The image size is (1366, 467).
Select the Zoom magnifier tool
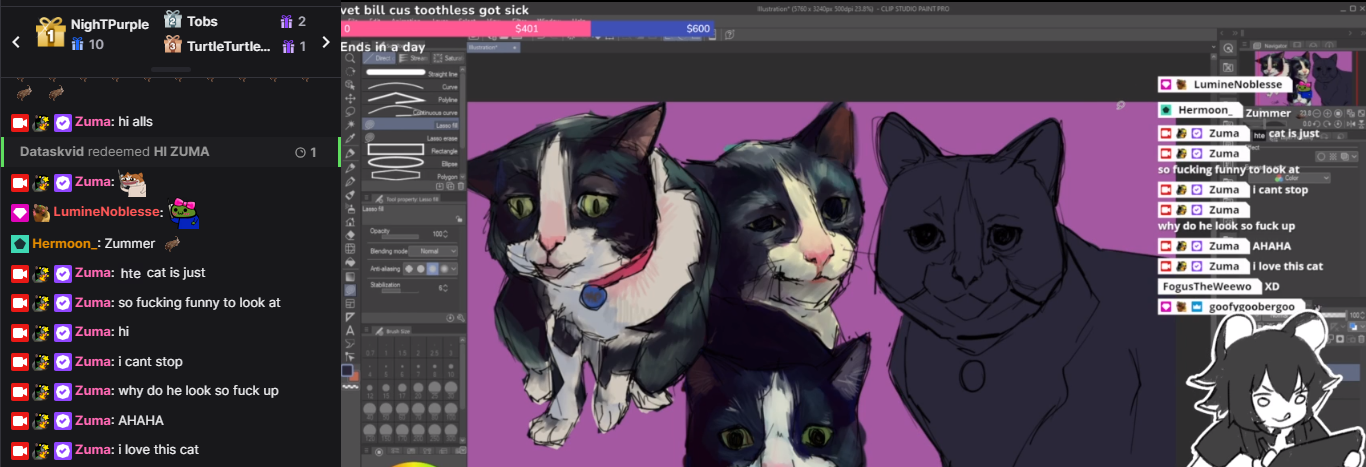point(350,59)
